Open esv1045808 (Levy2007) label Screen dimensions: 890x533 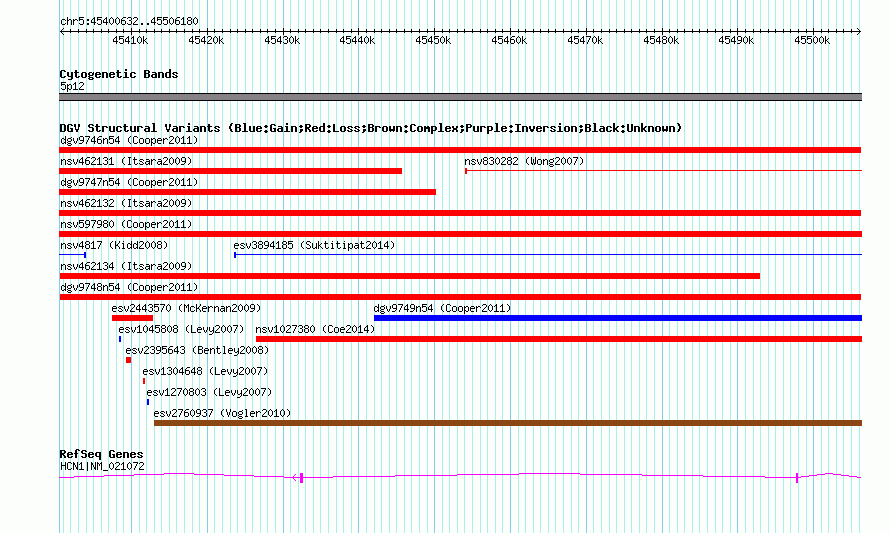pos(181,329)
